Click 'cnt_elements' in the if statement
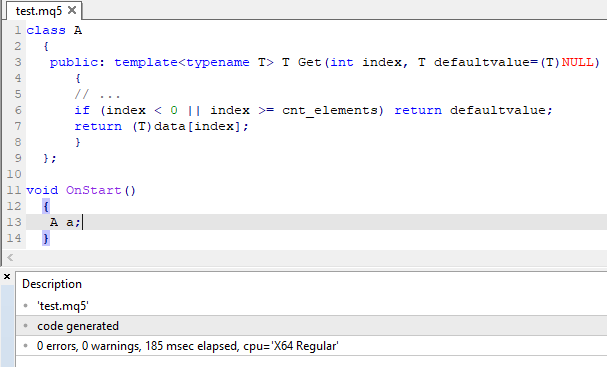 (330, 110)
